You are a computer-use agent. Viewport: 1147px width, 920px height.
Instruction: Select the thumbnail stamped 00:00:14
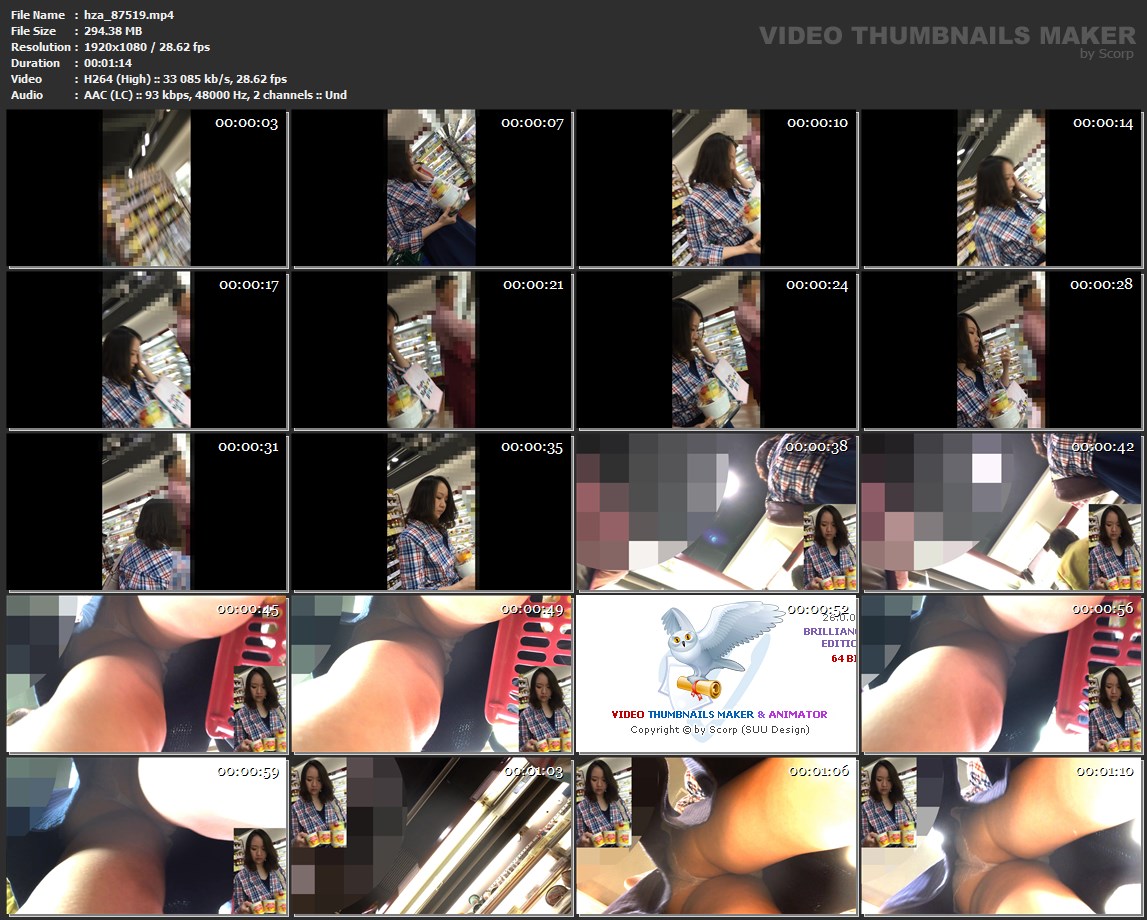(x=1001, y=188)
